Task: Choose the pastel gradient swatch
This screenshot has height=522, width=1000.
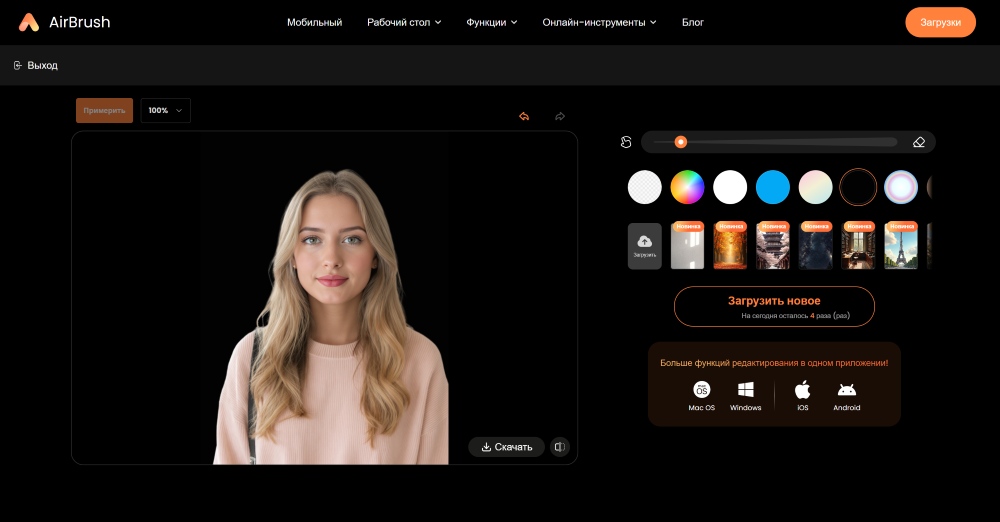Action: [x=816, y=187]
